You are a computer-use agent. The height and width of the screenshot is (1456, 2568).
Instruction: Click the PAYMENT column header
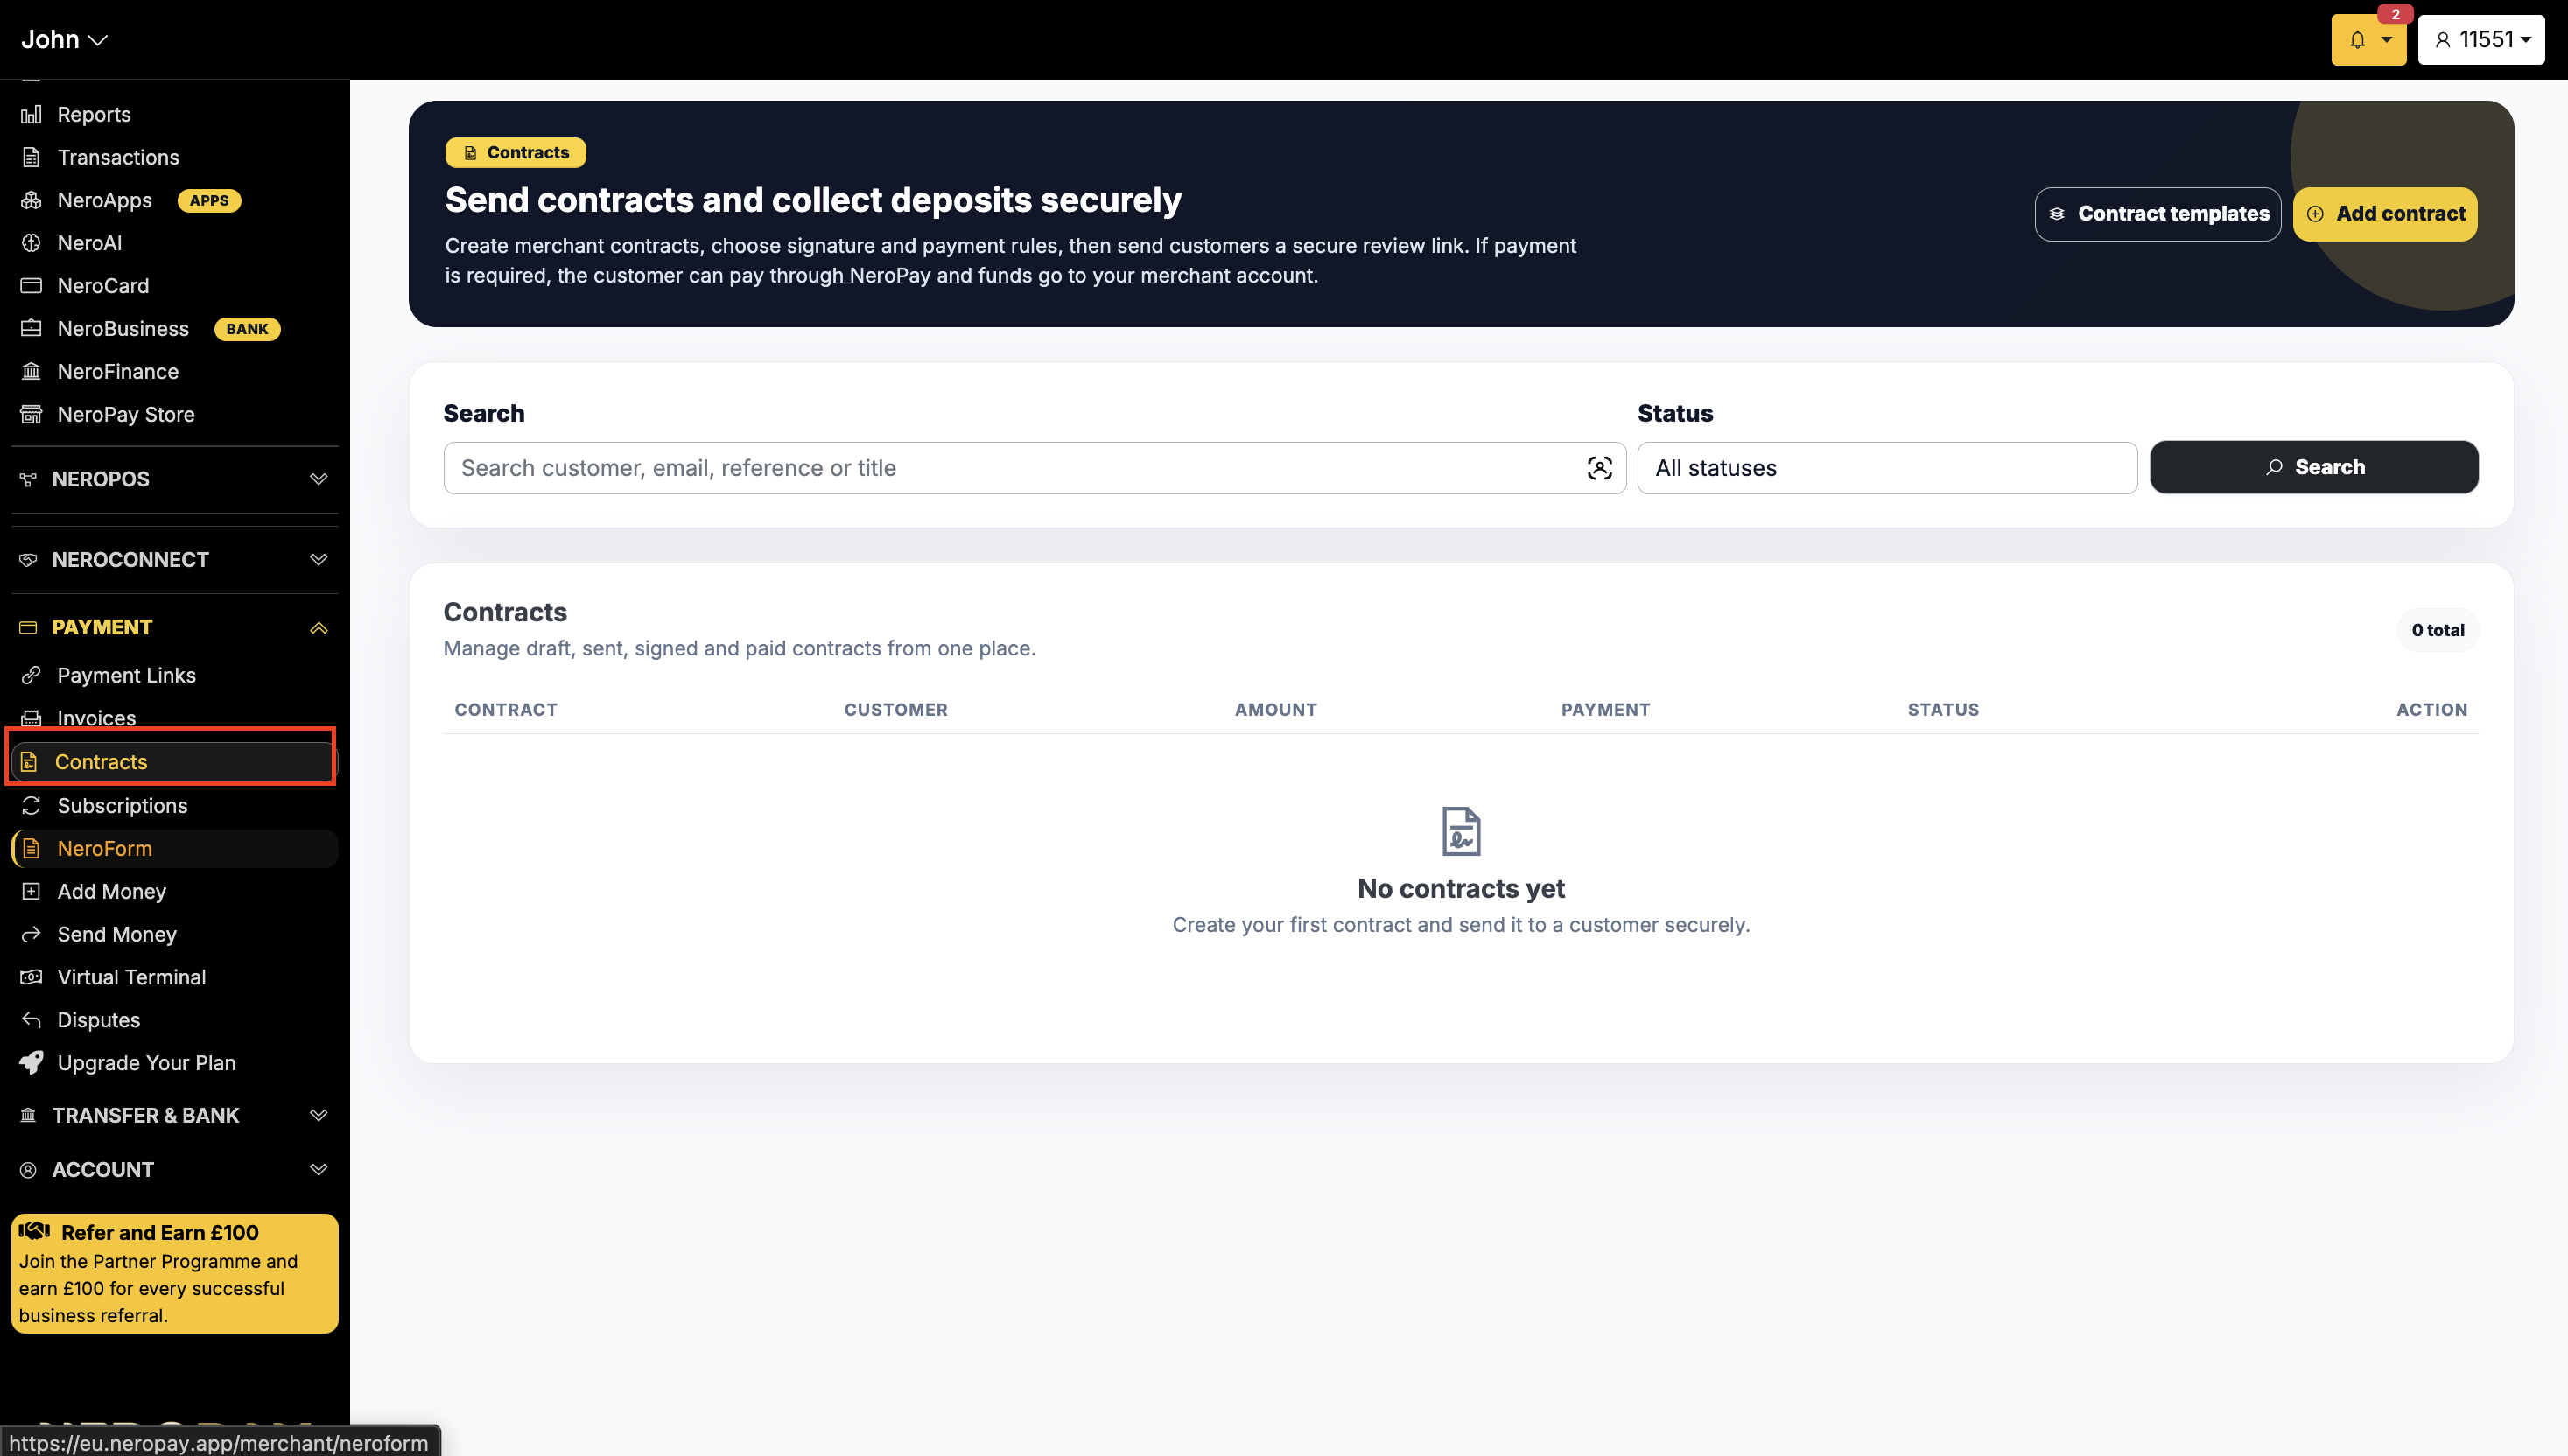[1606, 709]
